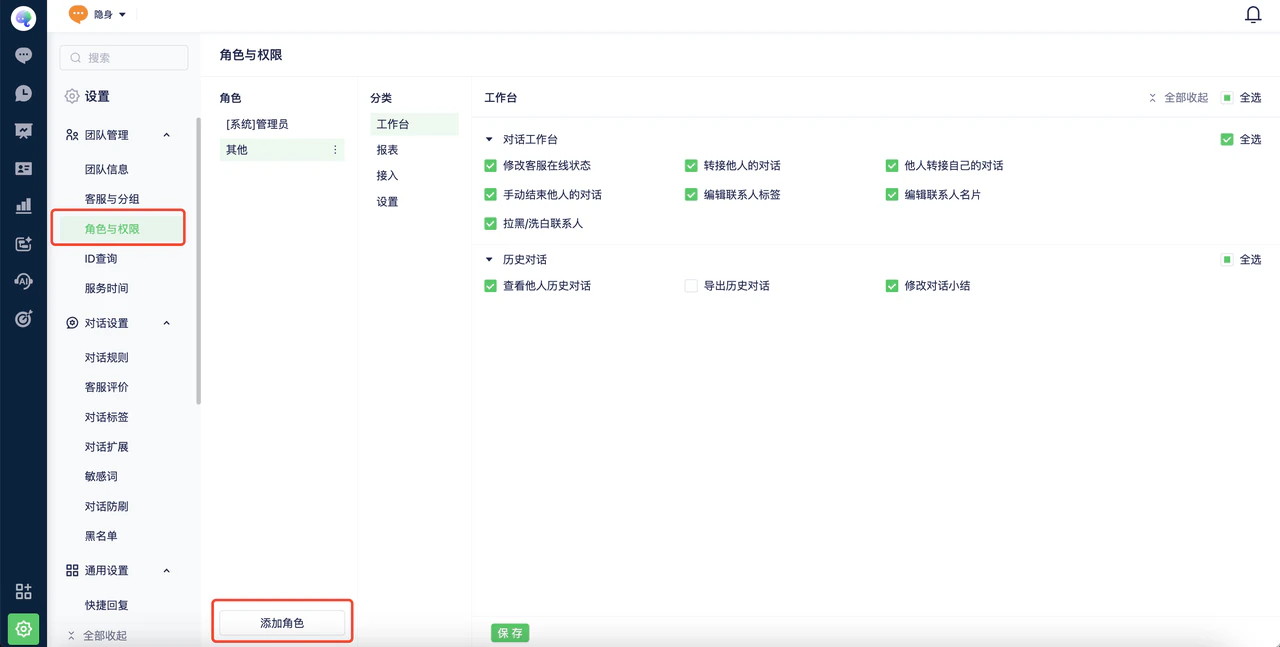The width and height of the screenshot is (1280, 647).
Task: Open 角色与权限 settings page
Action: point(112,229)
